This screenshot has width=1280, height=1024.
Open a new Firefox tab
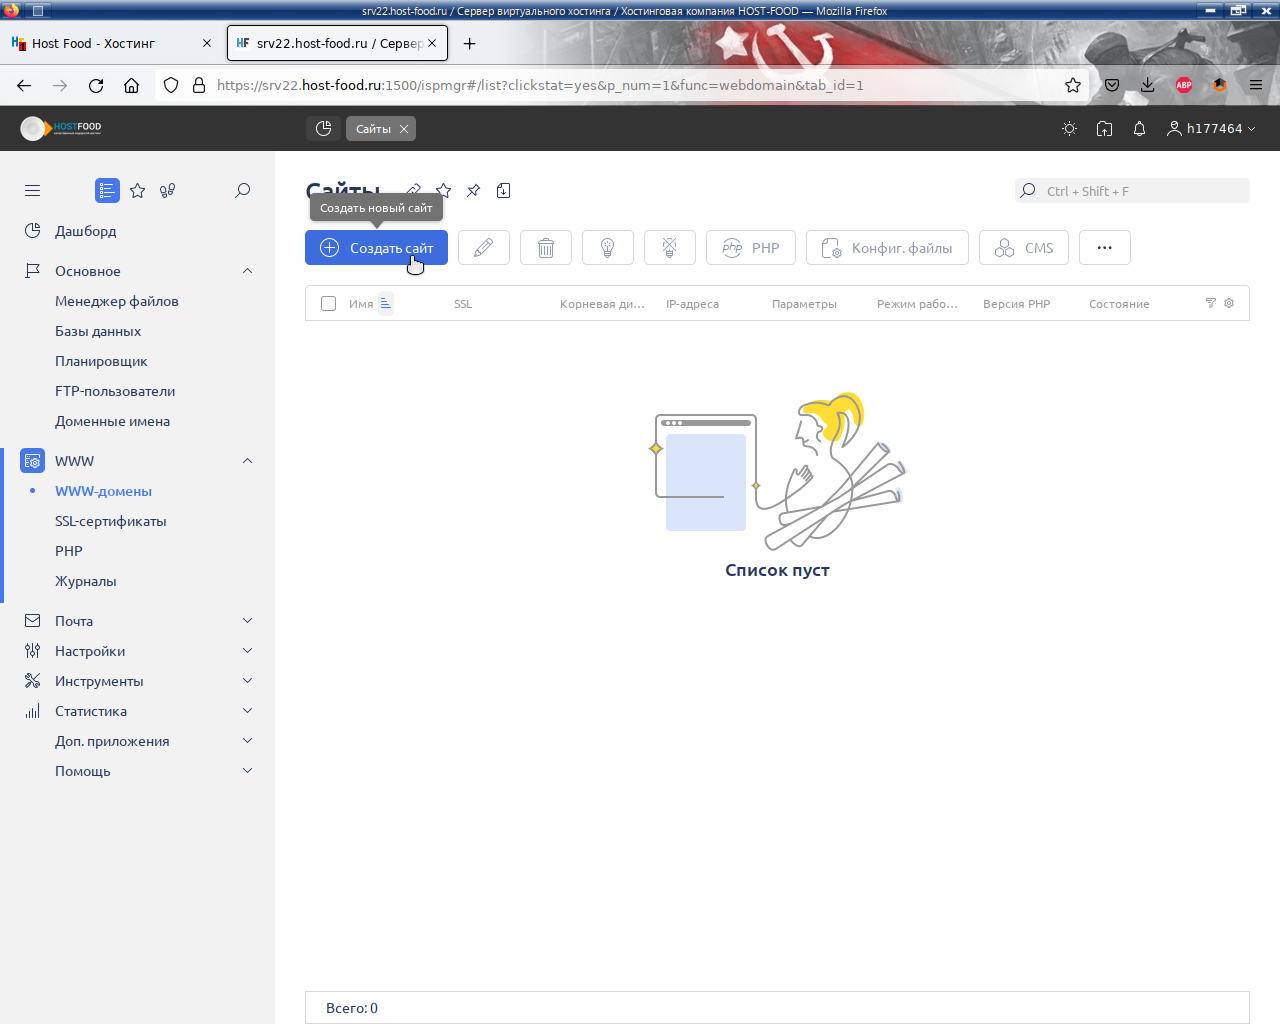tap(470, 43)
